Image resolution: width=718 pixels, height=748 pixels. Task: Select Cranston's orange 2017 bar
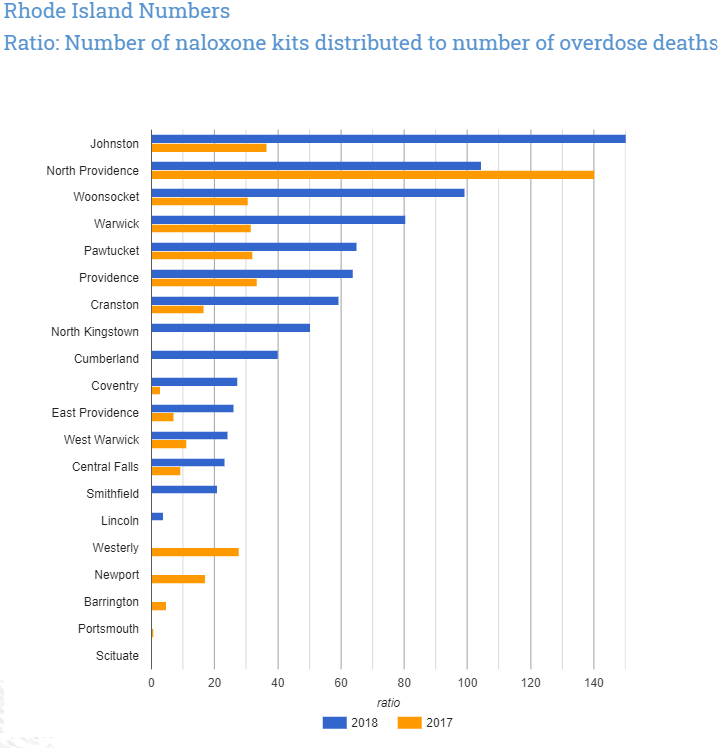[177, 310]
